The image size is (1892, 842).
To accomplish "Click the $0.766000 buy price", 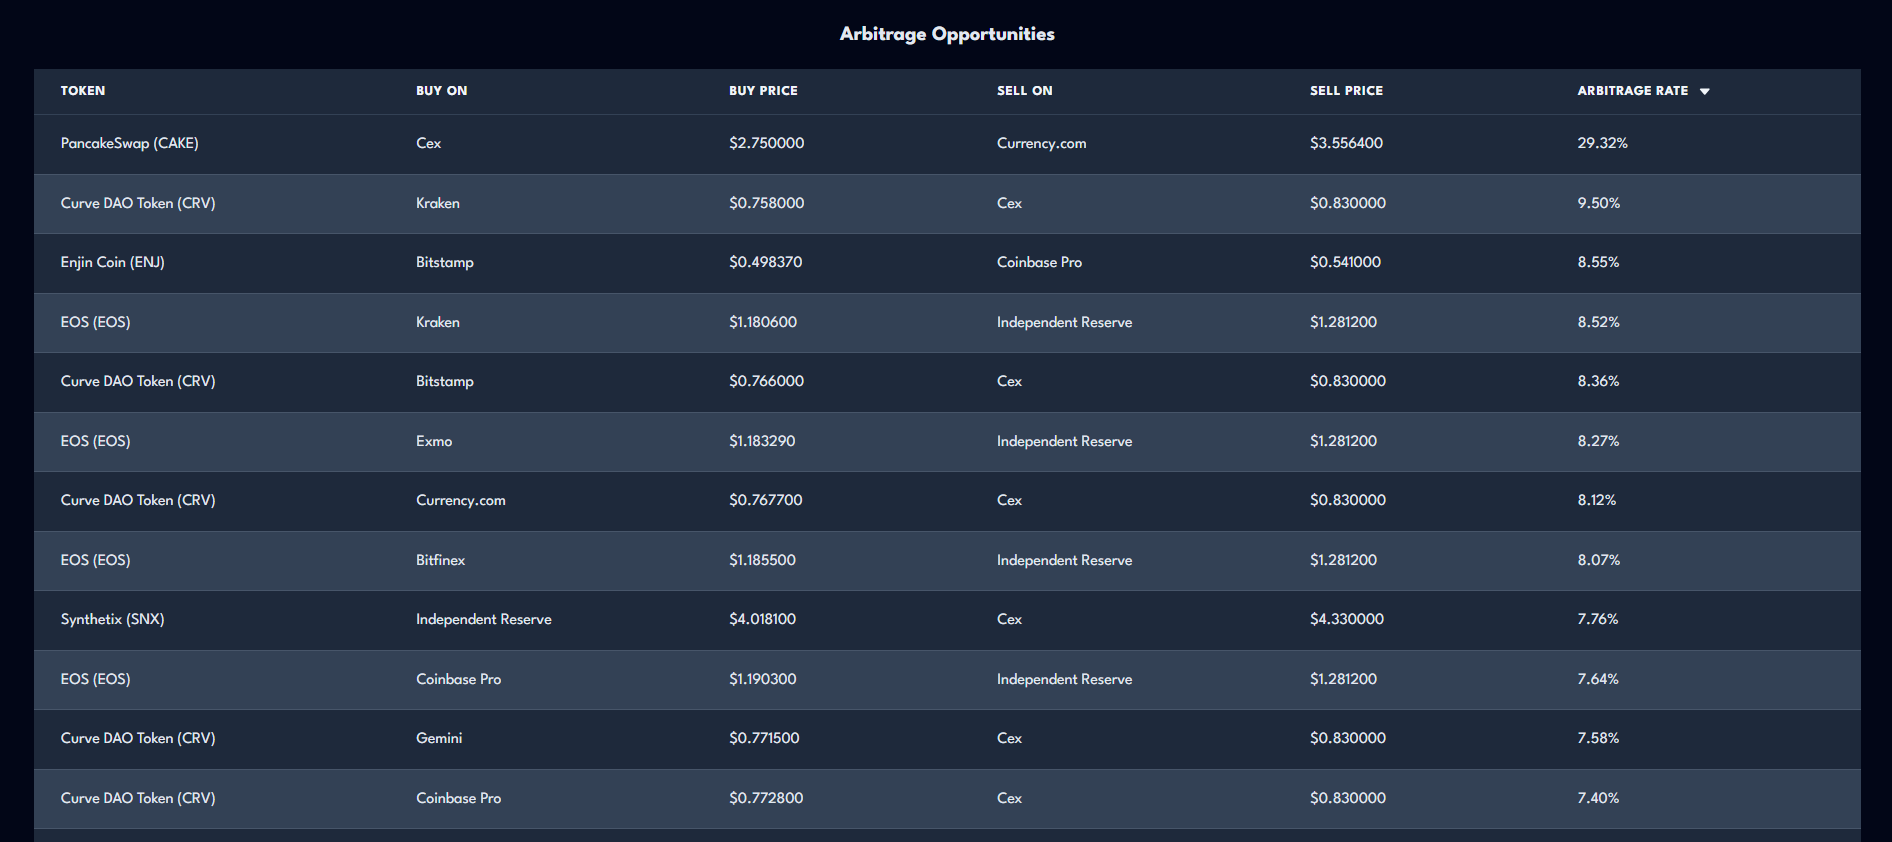I will coord(767,381).
